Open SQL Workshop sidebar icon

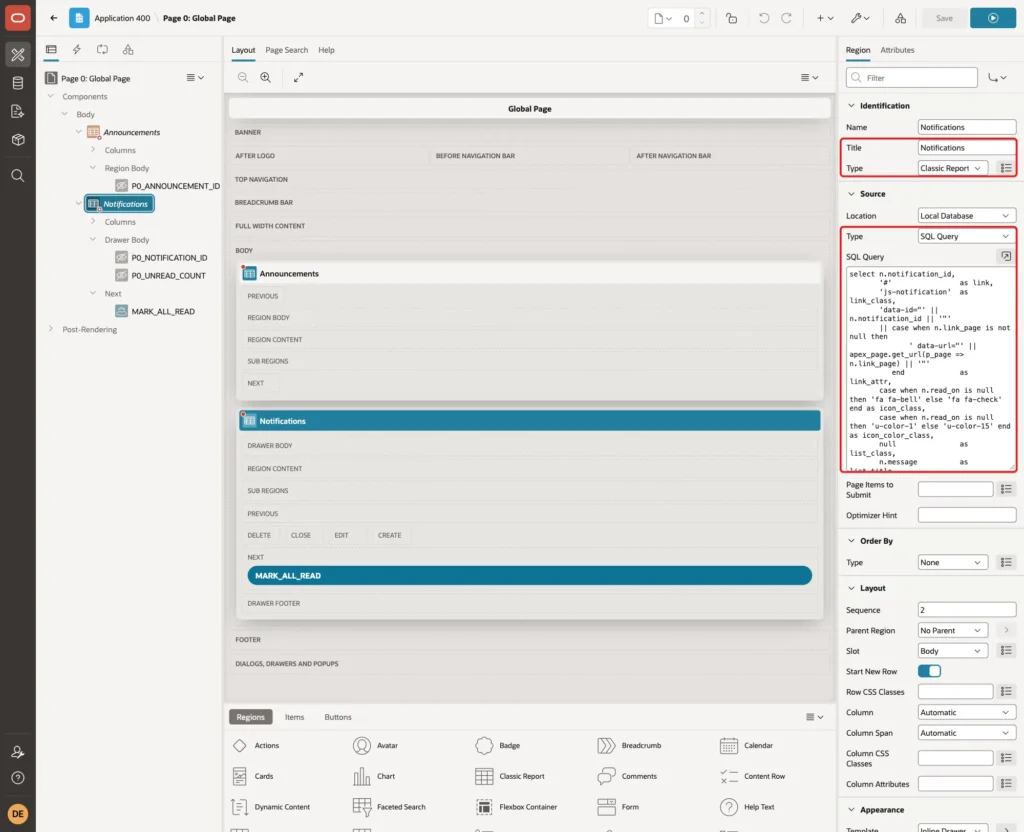tap(18, 83)
